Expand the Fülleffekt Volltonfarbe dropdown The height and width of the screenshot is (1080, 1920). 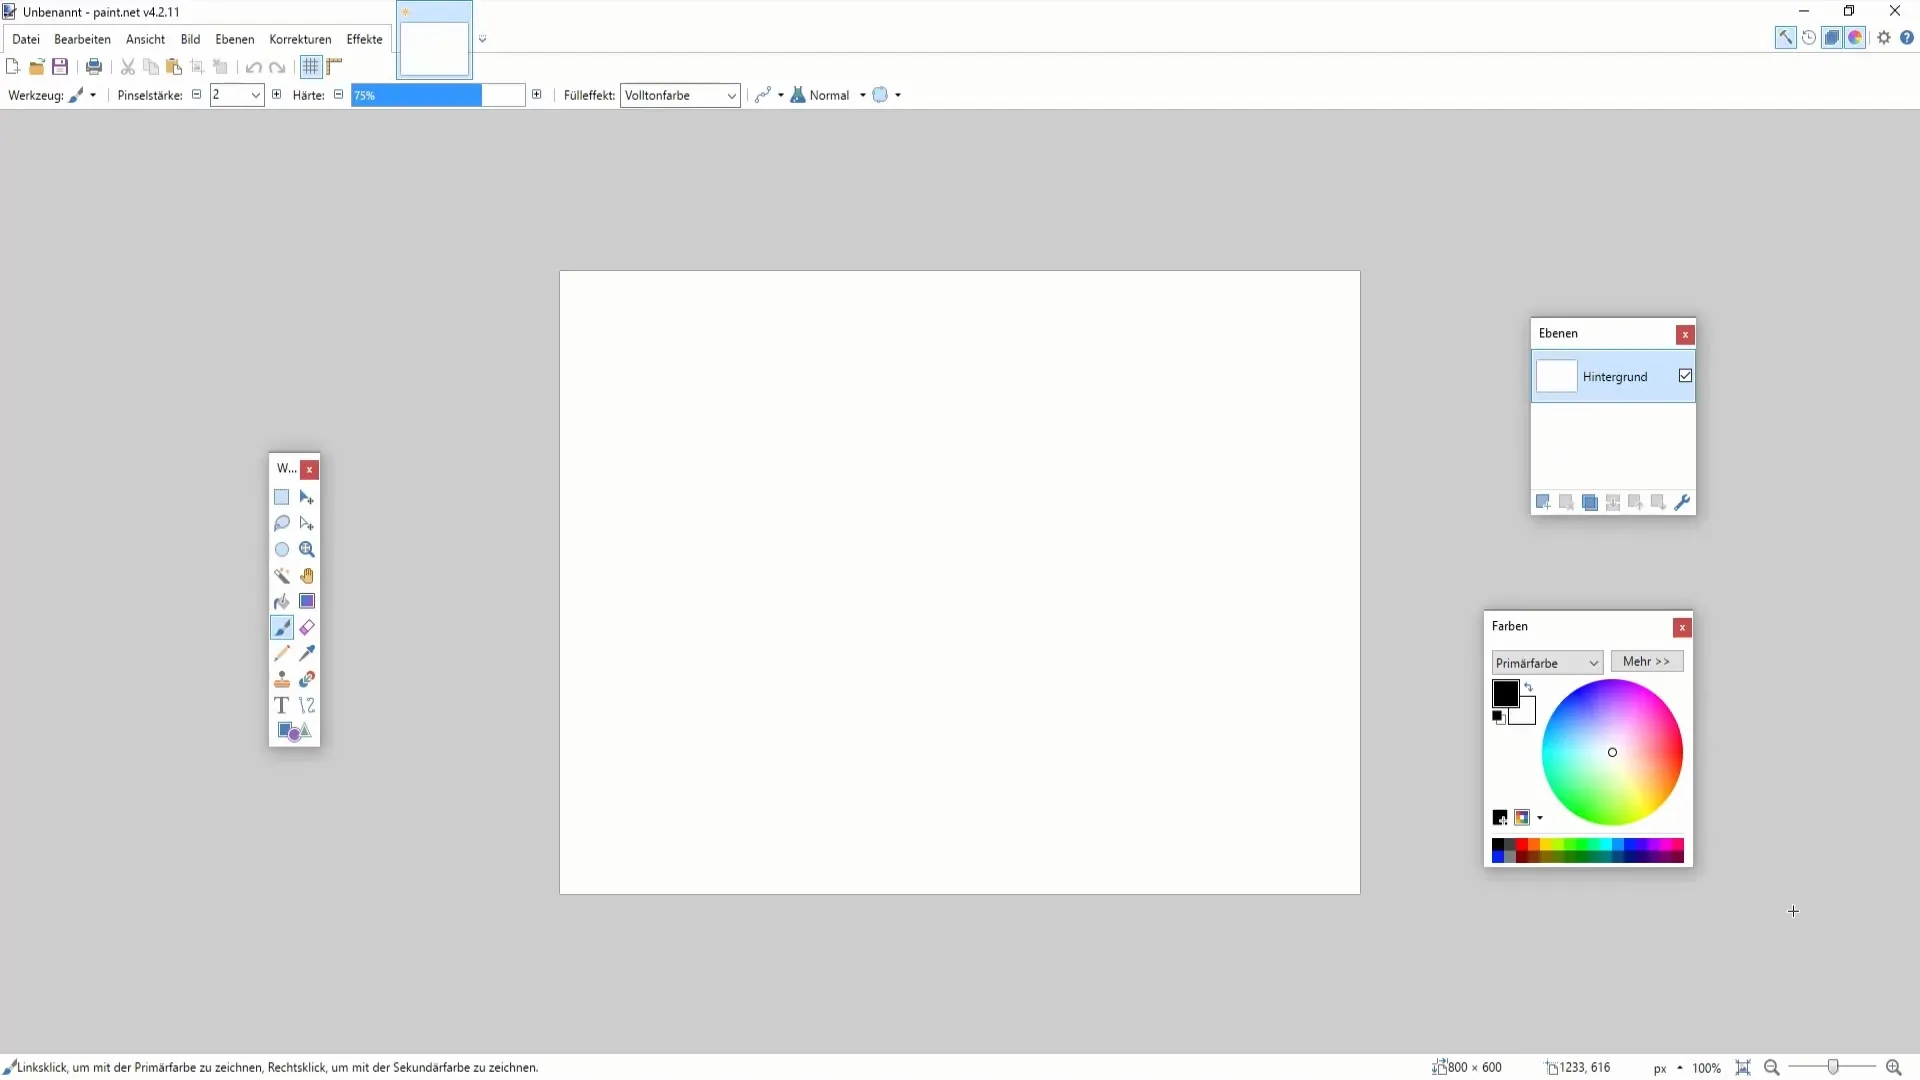pyautogui.click(x=731, y=95)
